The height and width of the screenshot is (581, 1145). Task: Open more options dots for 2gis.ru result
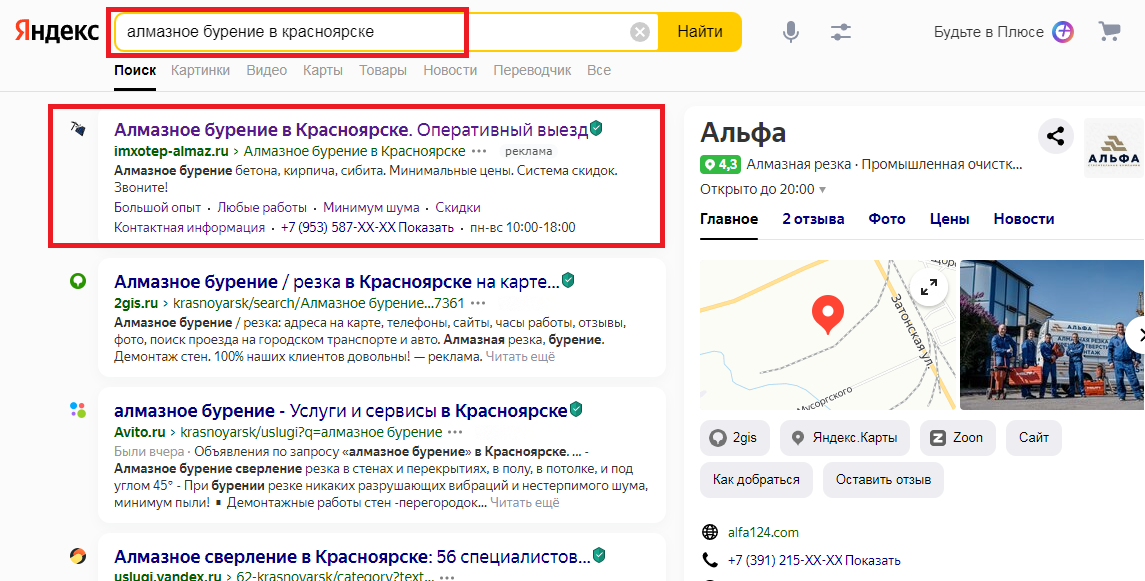pos(478,303)
